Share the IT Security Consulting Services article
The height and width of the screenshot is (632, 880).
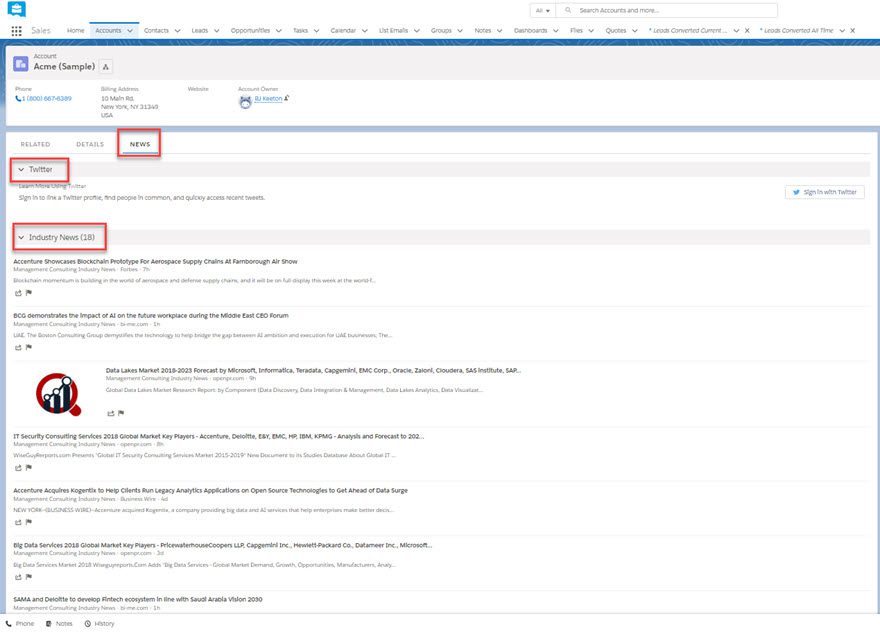tap(17, 467)
